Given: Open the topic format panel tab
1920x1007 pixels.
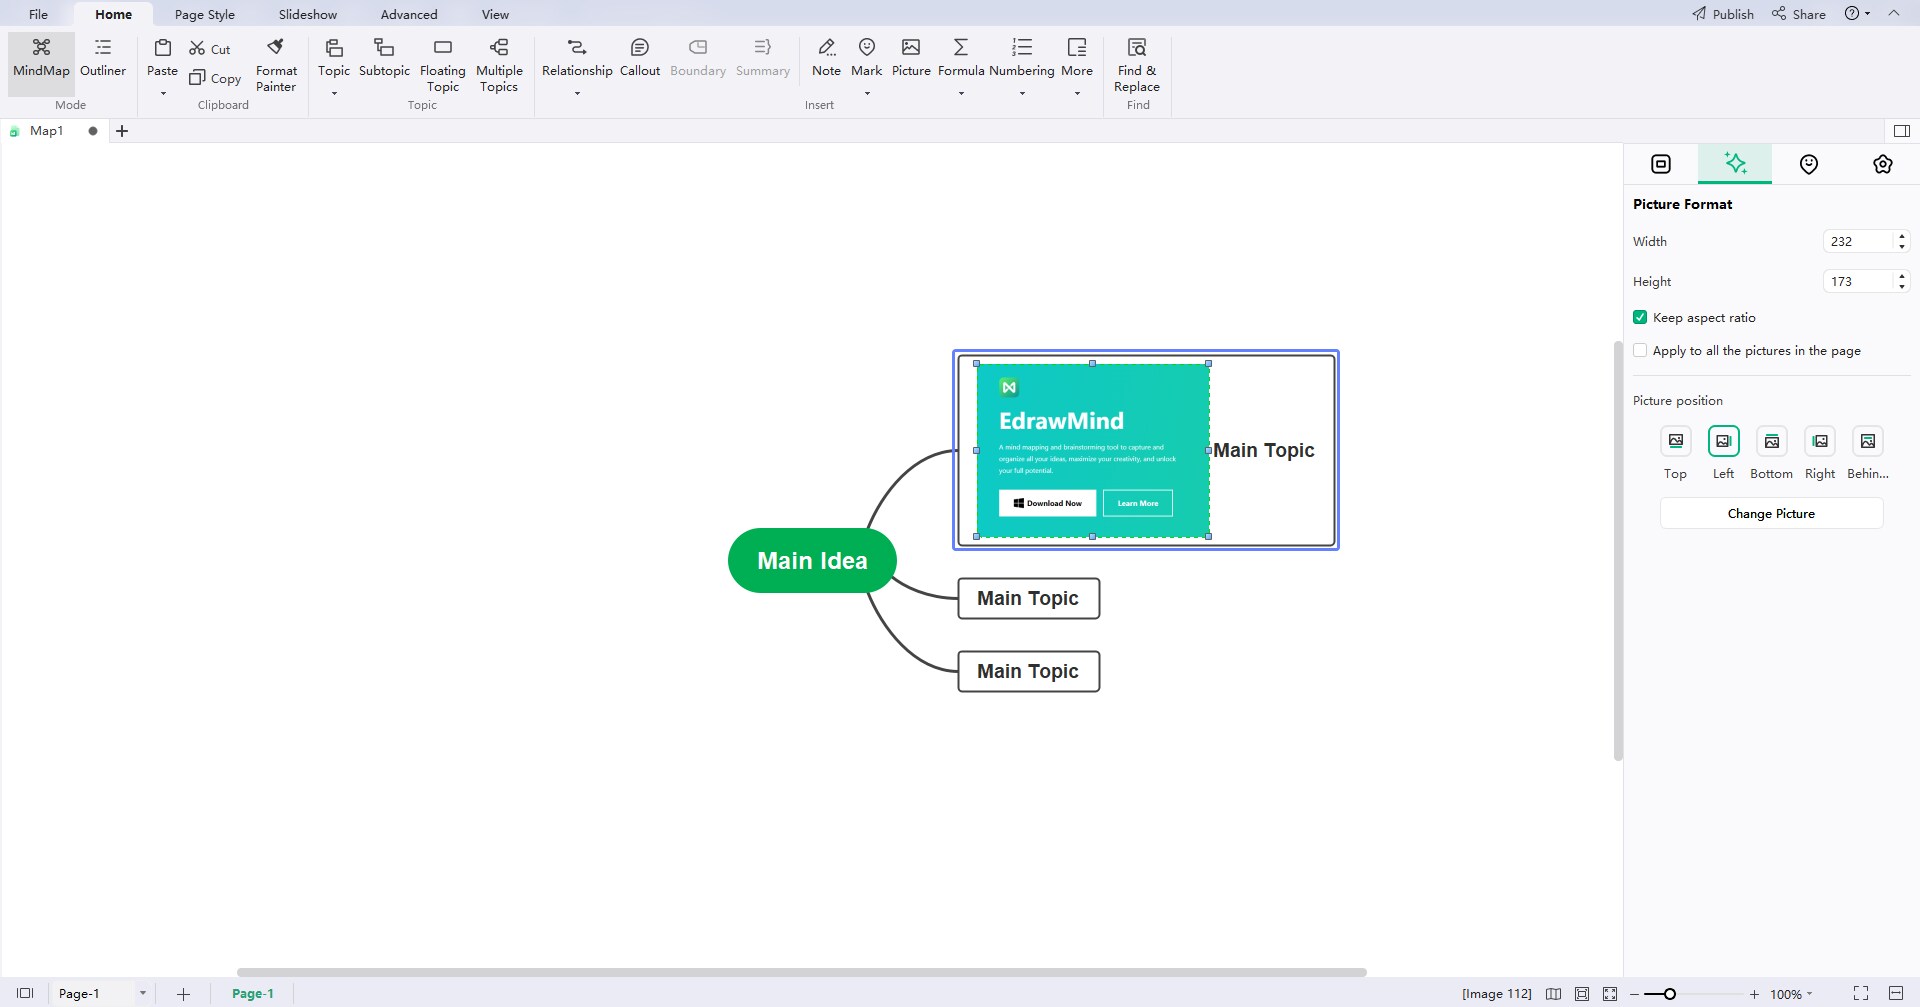Looking at the screenshot, I should [x=1661, y=164].
